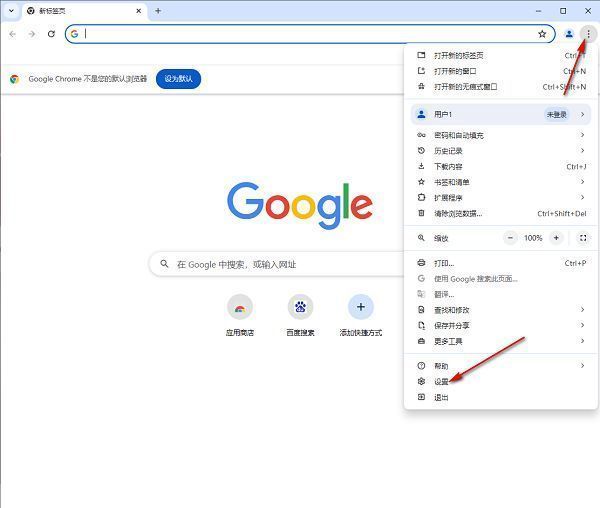Open the 应用商店 shortcut icon
600x508 pixels.
tap(240, 307)
